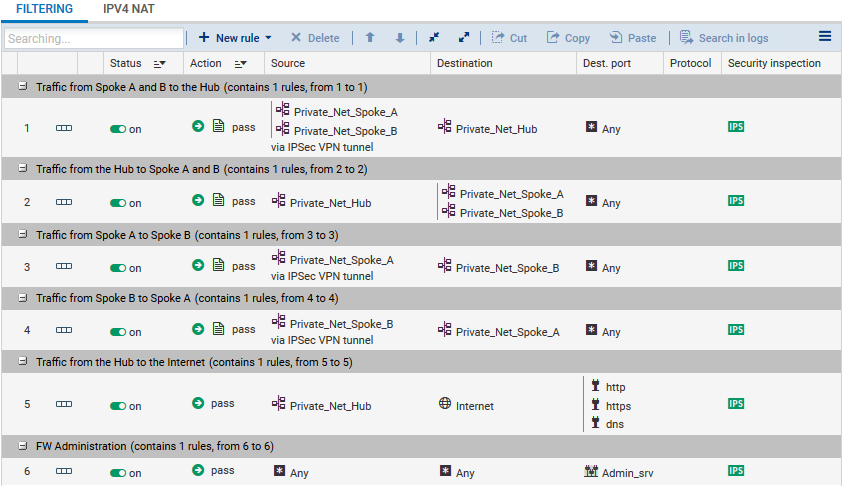Collapse Traffic from Spoke A to Spoke B group
The width and height of the screenshot is (843, 486).
pyautogui.click(x=23, y=234)
